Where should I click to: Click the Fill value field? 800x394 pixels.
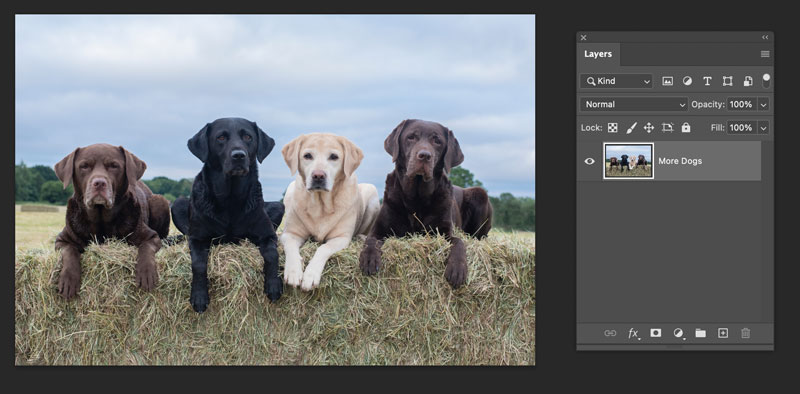[x=742, y=128]
